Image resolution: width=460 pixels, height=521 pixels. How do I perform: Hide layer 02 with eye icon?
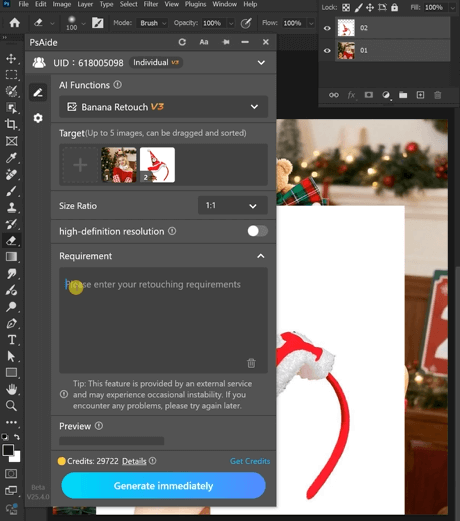[x=327, y=28]
